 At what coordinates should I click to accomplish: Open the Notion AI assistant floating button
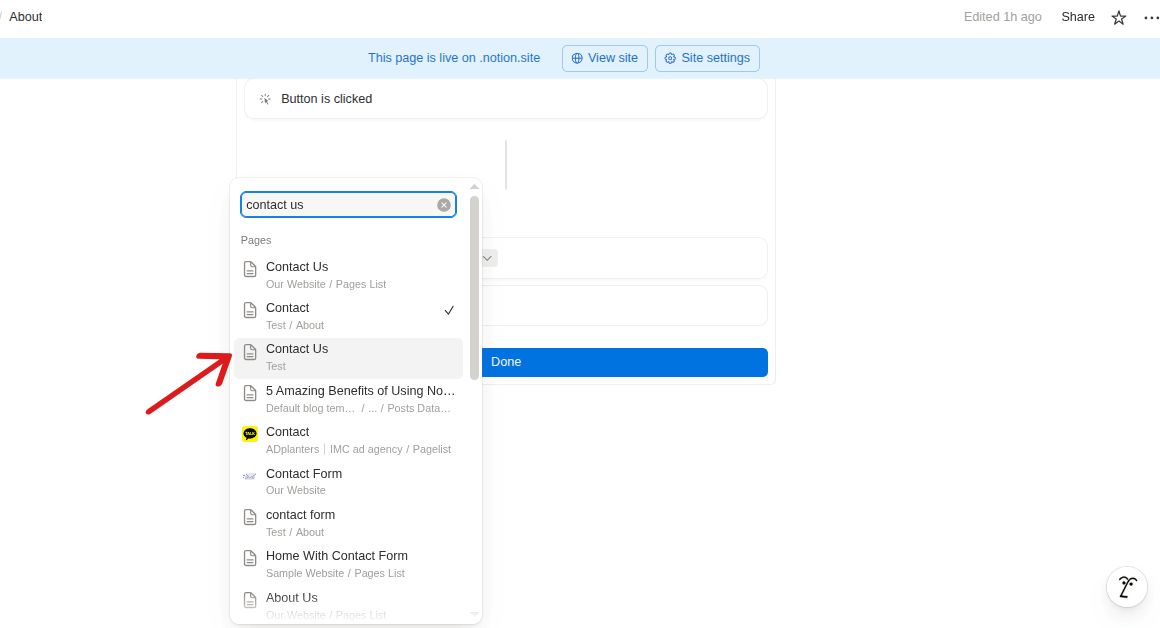point(1126,587)
